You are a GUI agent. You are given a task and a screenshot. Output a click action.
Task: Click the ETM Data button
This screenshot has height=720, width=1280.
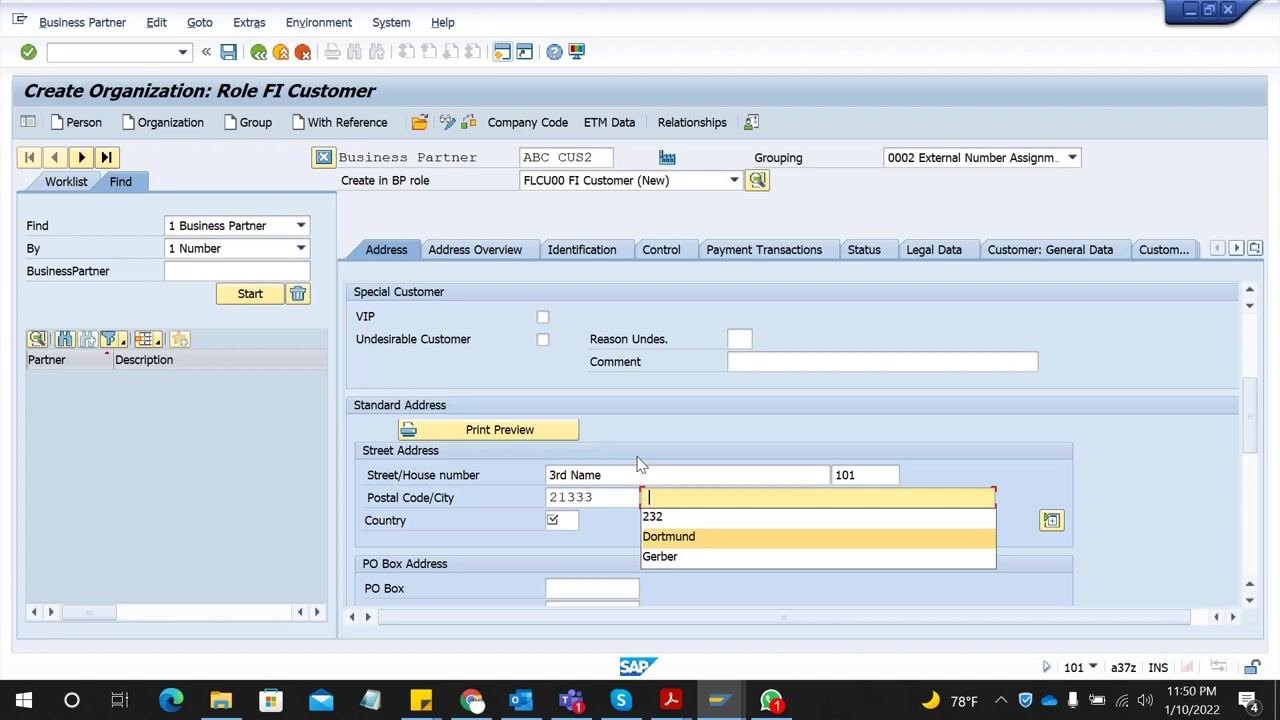pyautogui.click(x=609, y=122)
